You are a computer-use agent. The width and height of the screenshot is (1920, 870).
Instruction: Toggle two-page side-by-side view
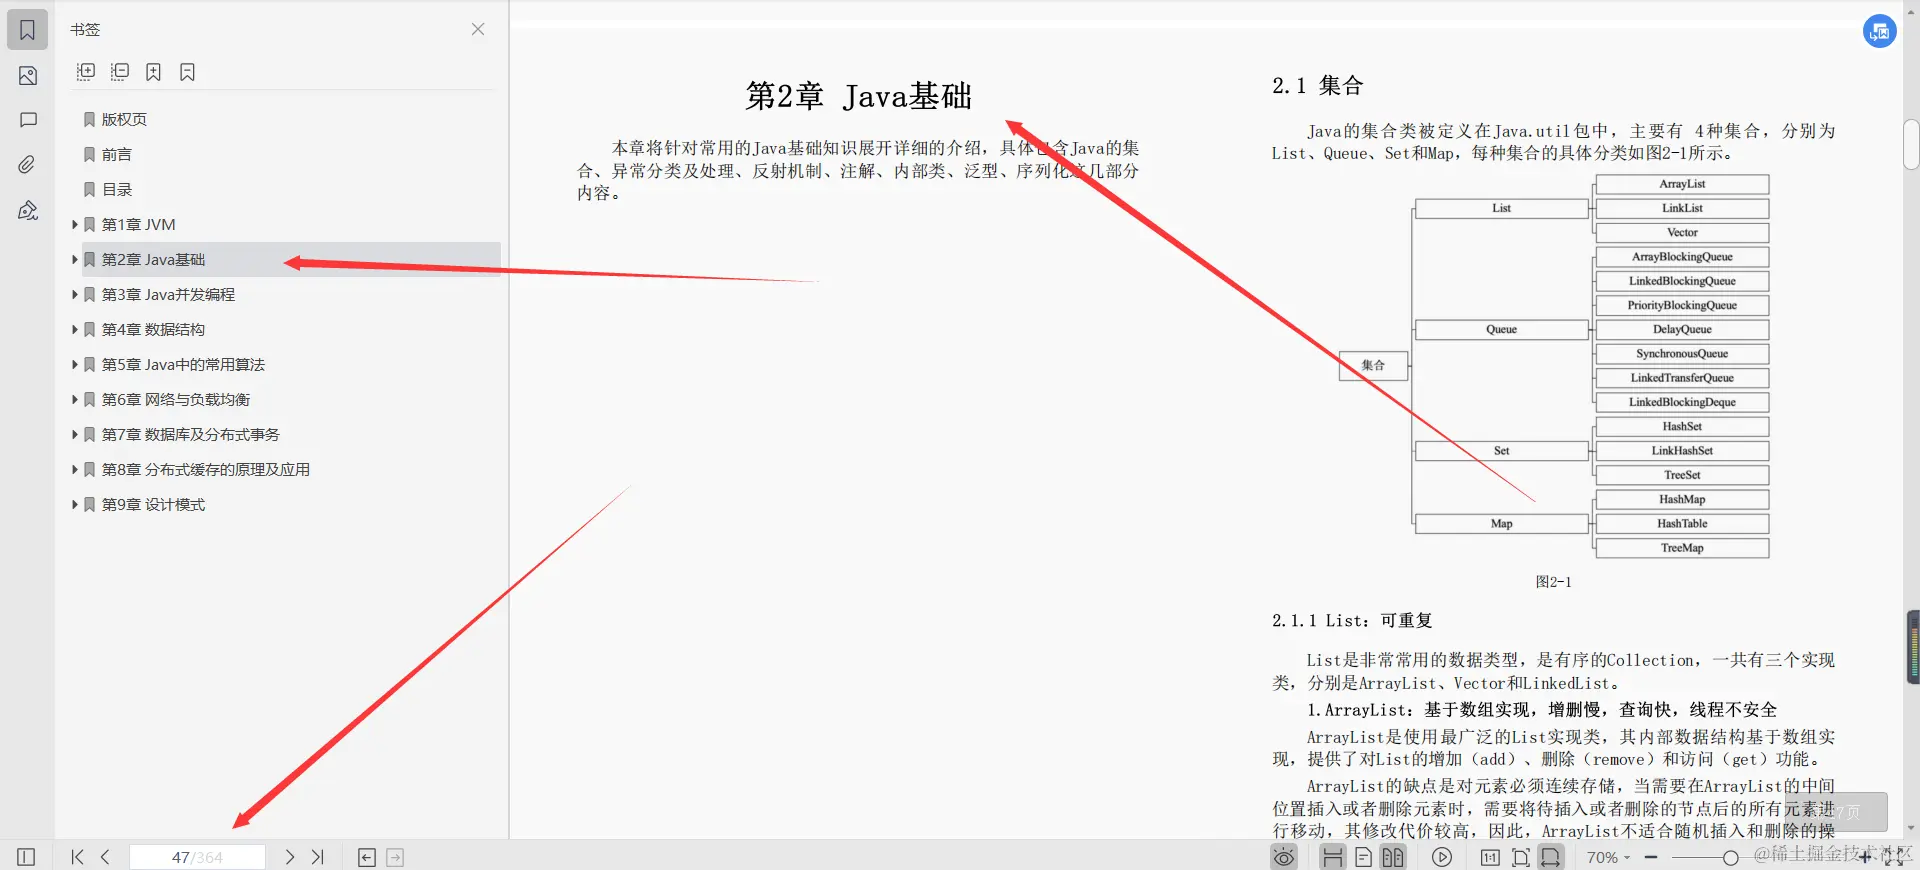(1393, 857)
